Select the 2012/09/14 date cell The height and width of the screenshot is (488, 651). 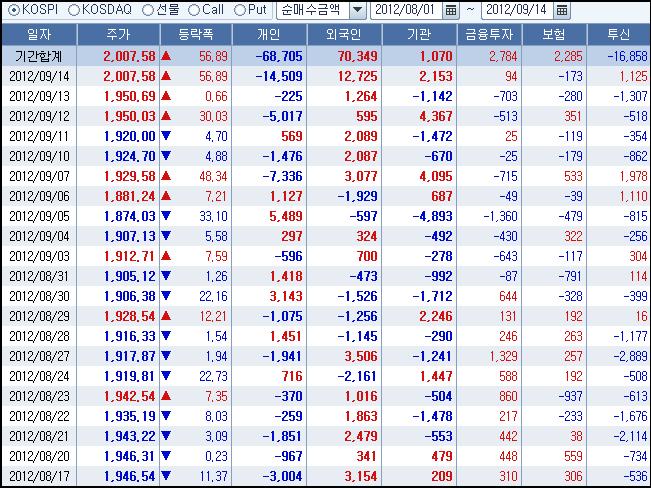click(39, 76)
